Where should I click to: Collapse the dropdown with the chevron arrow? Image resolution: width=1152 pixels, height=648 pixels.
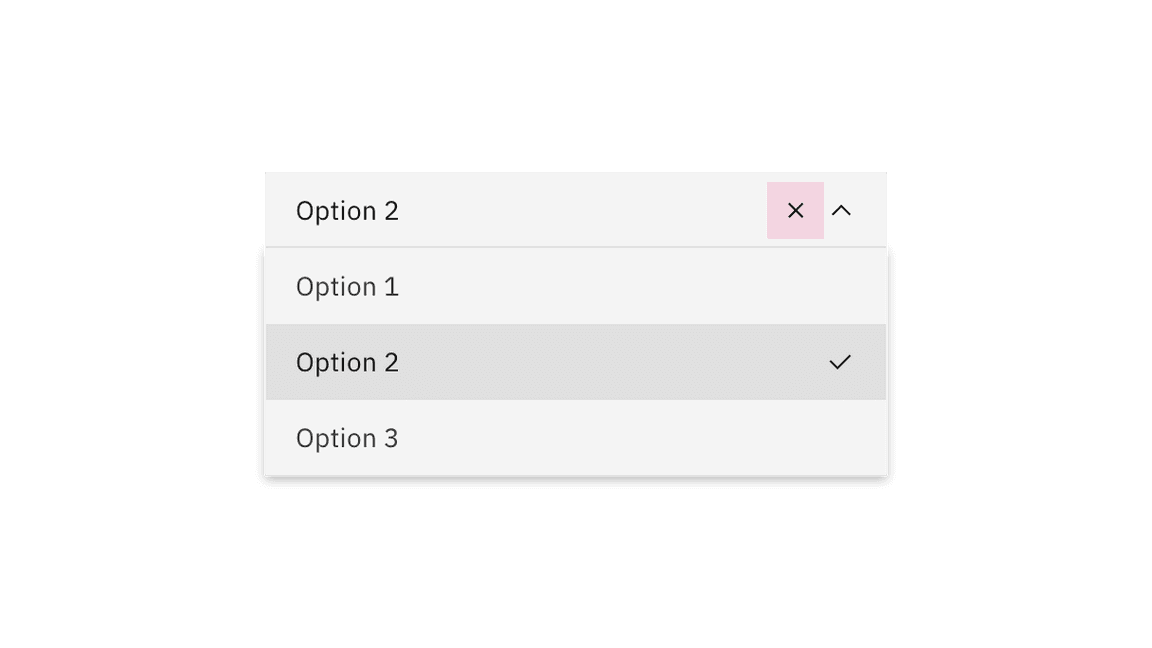[842, 210]
